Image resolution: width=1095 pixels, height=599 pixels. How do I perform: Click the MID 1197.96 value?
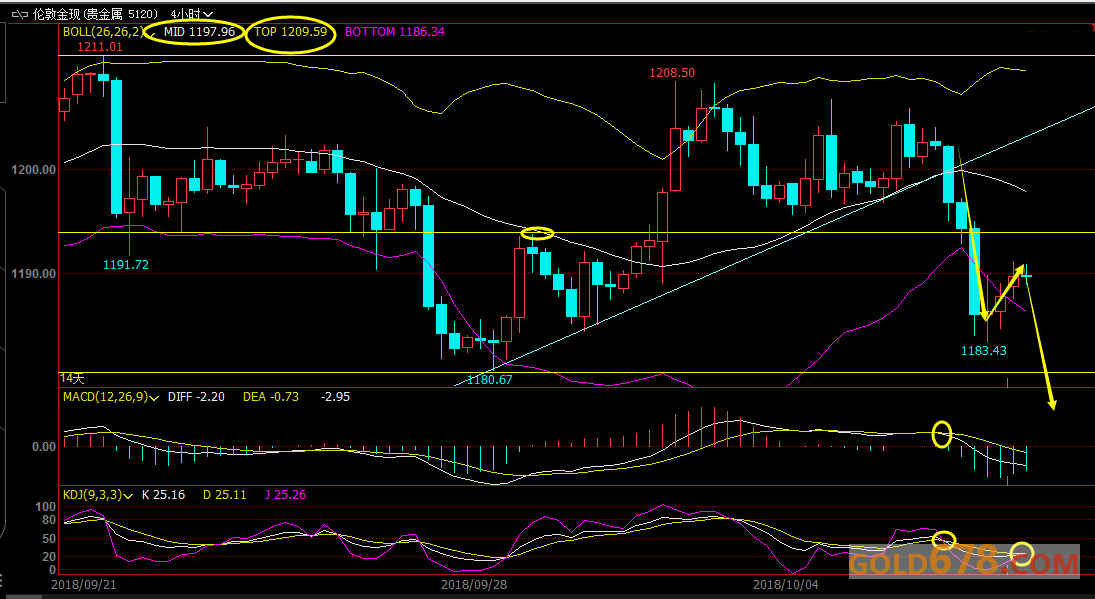click(199, 31)
